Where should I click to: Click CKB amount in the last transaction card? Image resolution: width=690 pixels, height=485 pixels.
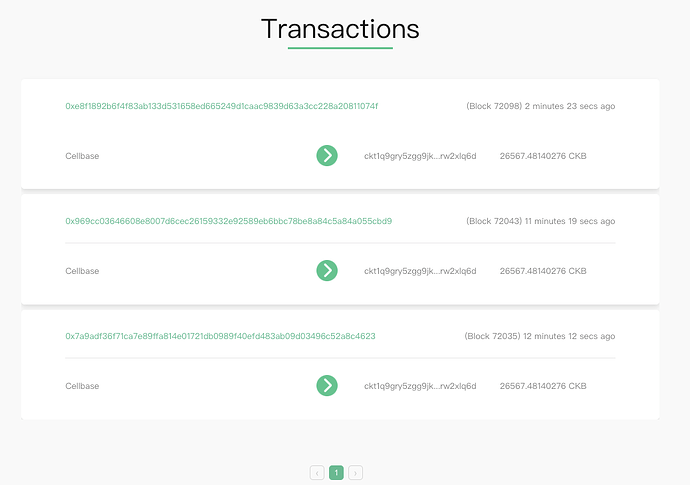(543, 386)
